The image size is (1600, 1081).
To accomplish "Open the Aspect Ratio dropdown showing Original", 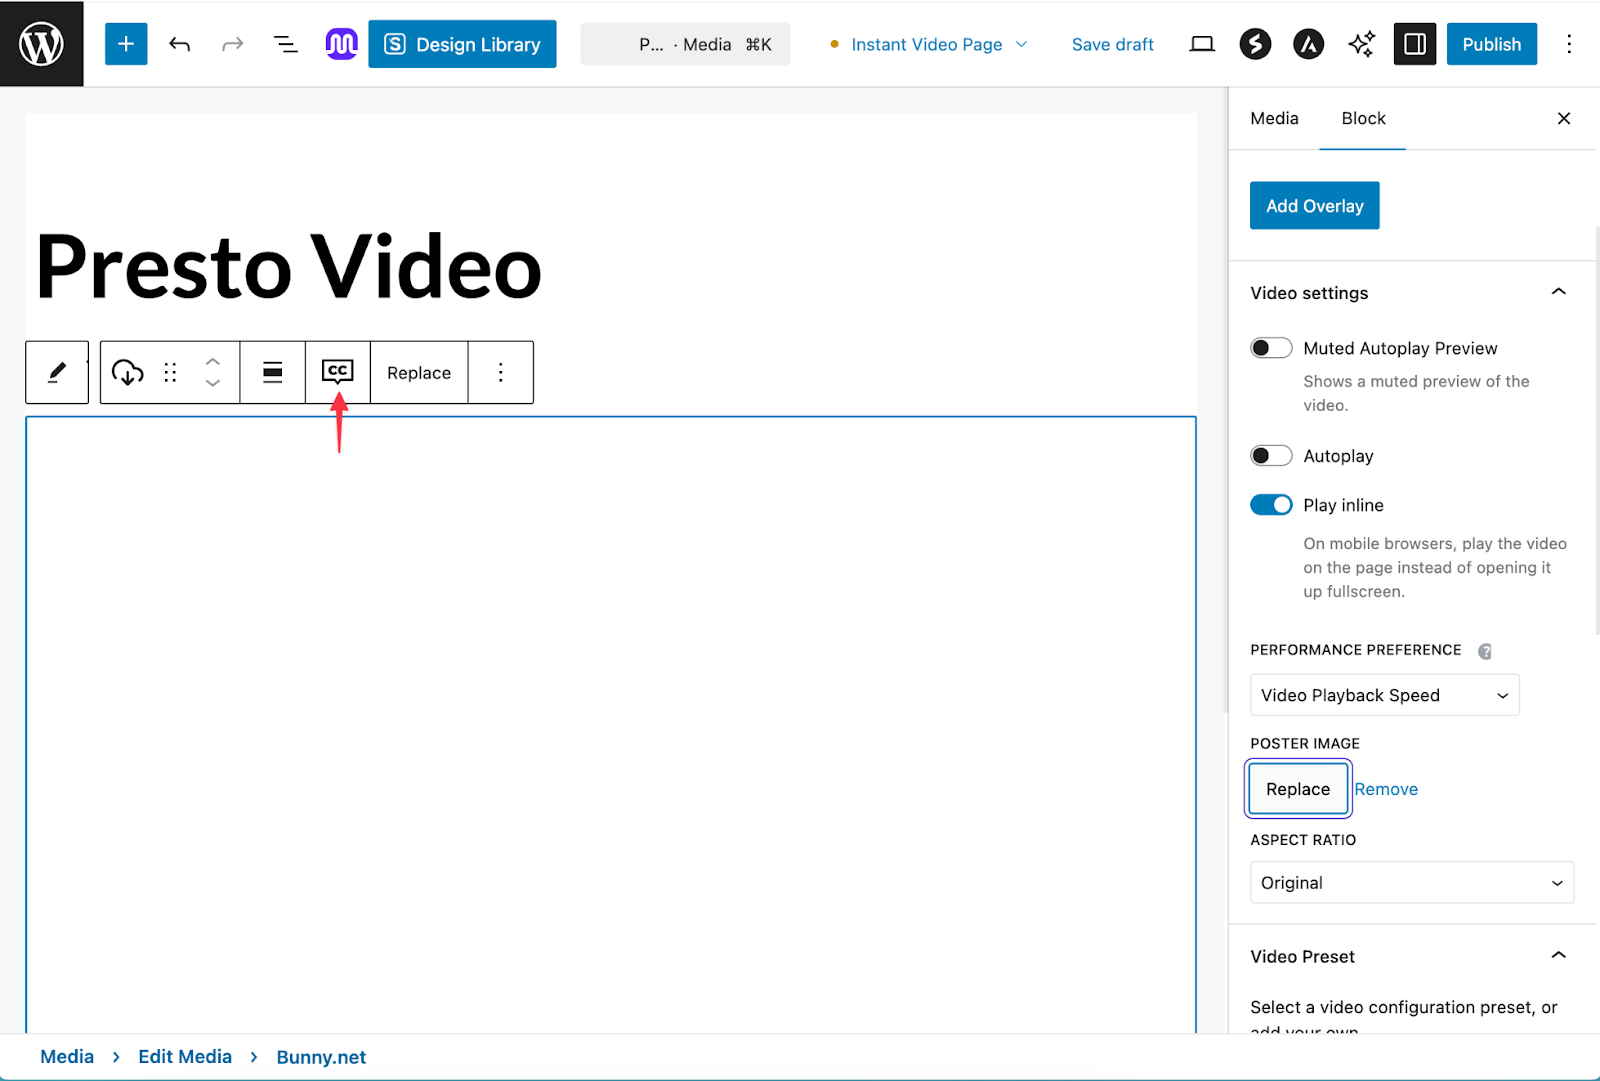I will pyautogui.click(x=1411, y=882).
